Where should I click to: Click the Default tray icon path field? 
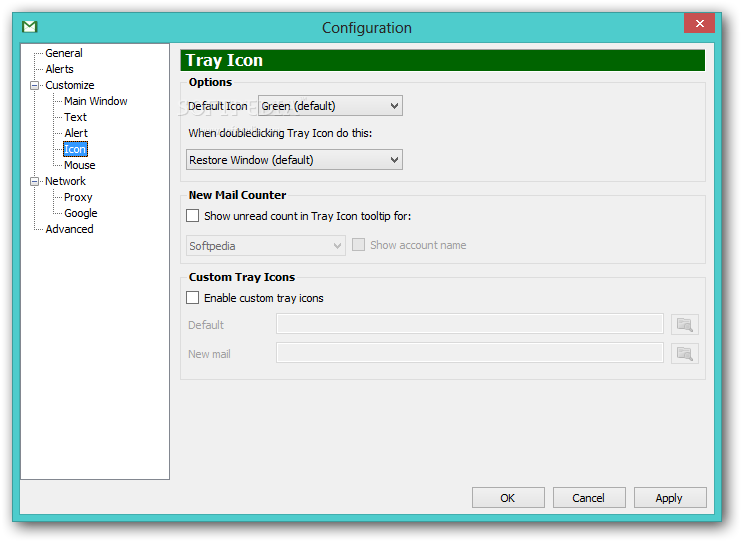pos(469,324)
